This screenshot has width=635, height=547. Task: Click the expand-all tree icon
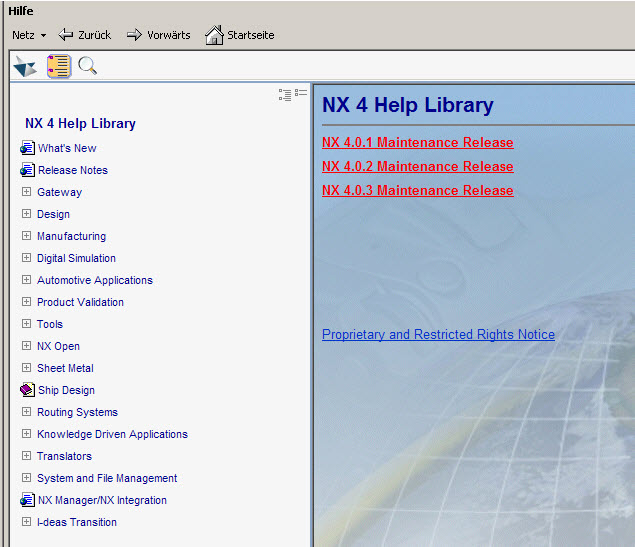click(x=285, y=95)
